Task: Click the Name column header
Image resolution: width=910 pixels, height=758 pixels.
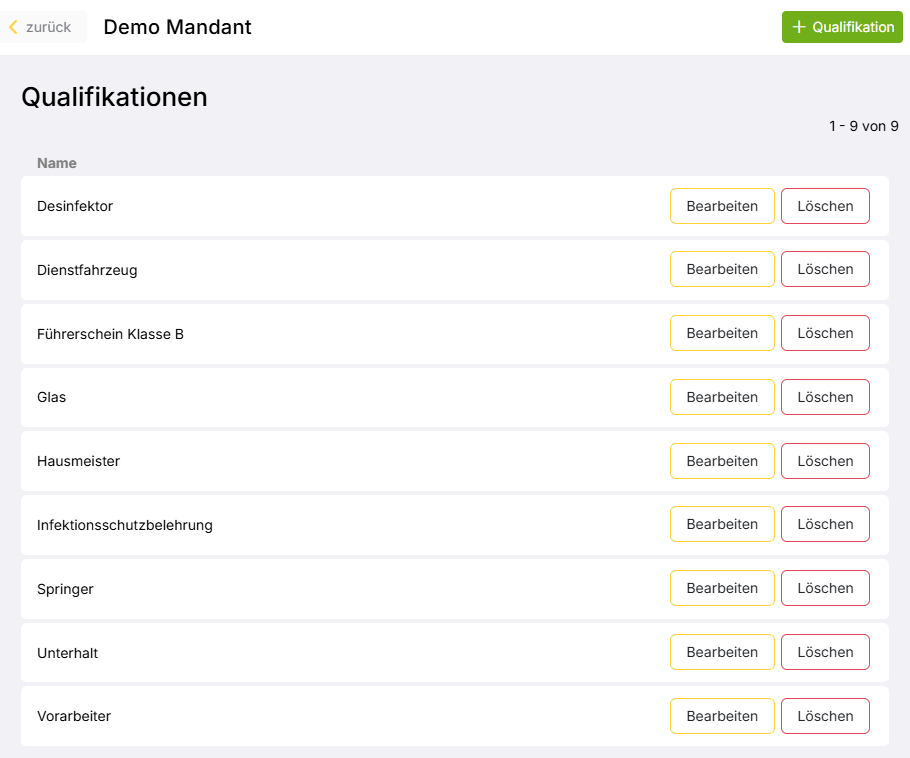Action: coord(57,163)
